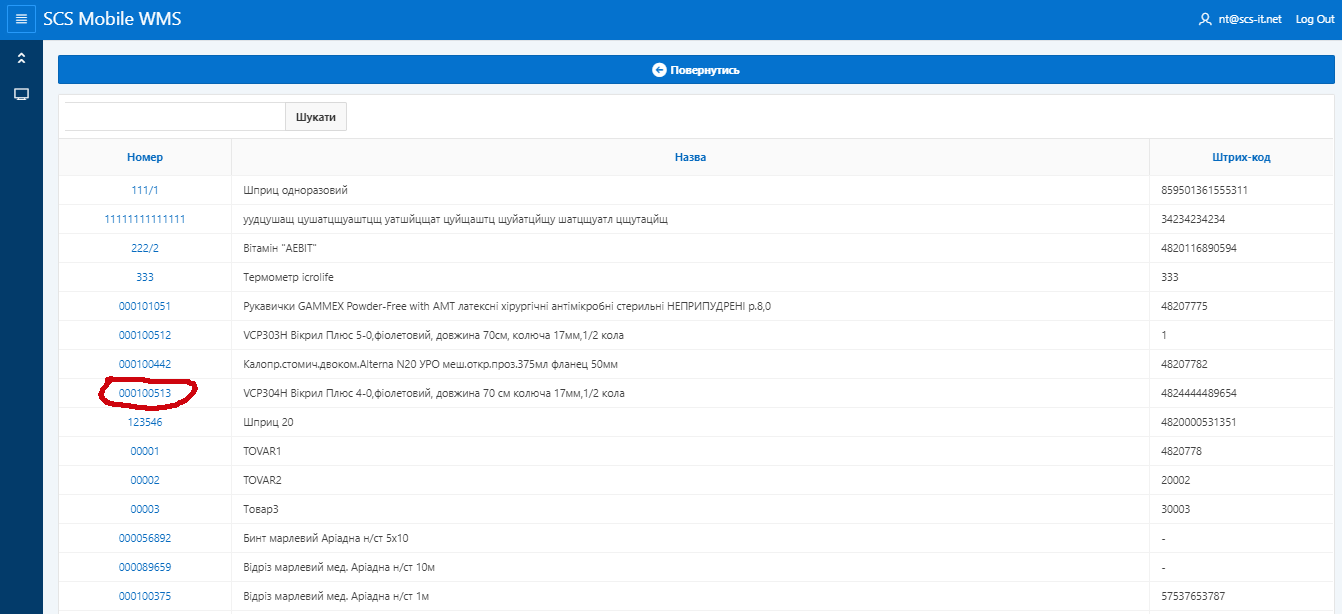Open item number 000100512
The width and height of the screenshot is (1342, 614).
click(x=145, y=335)
